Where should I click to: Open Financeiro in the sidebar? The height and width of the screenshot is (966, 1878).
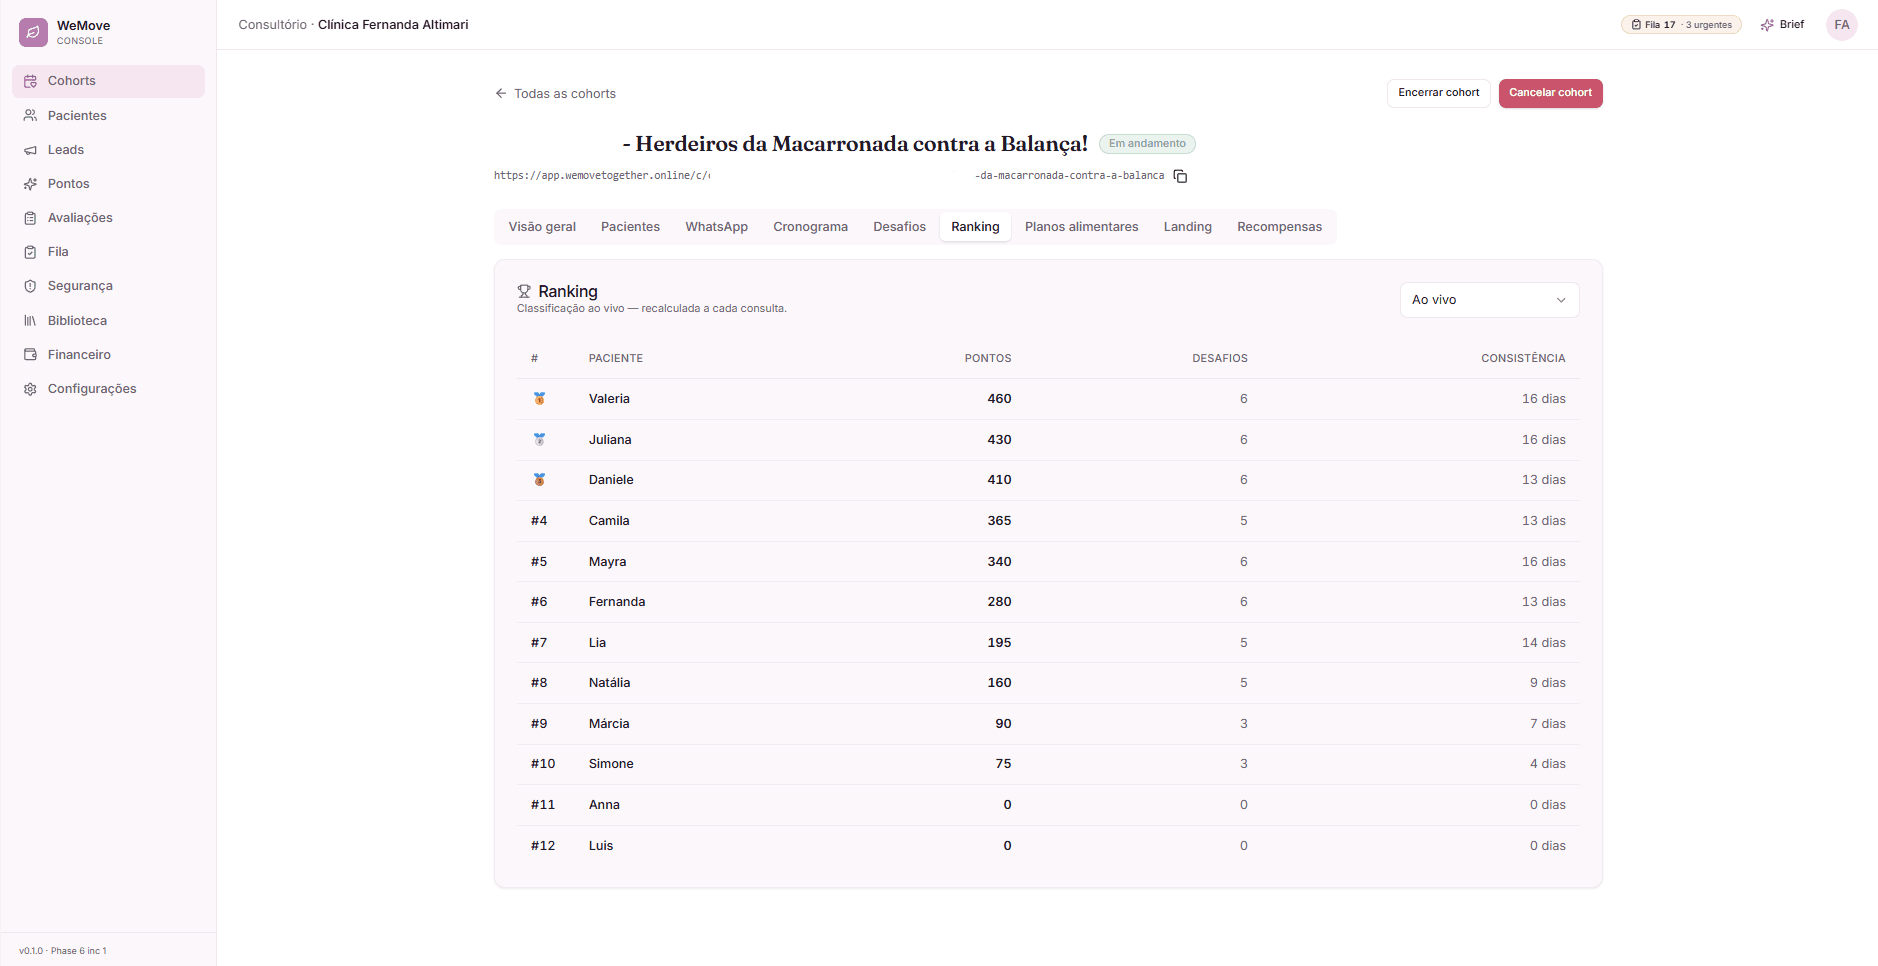(x=108, y=355)
